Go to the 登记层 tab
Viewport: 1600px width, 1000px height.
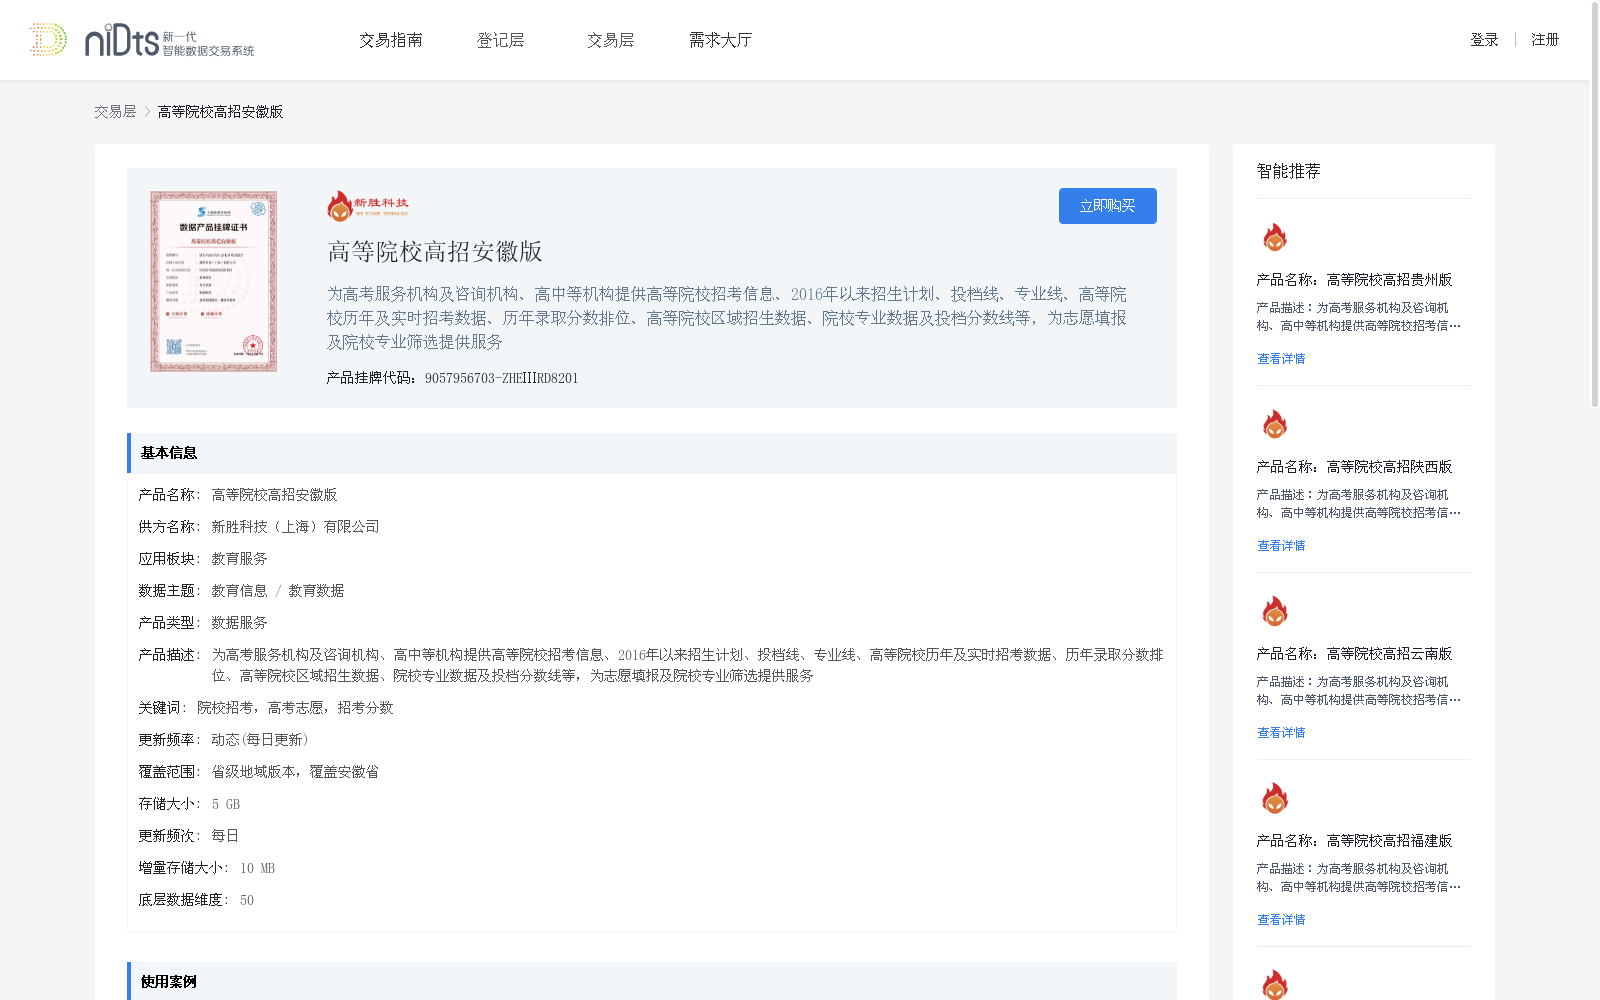(501, 40)
